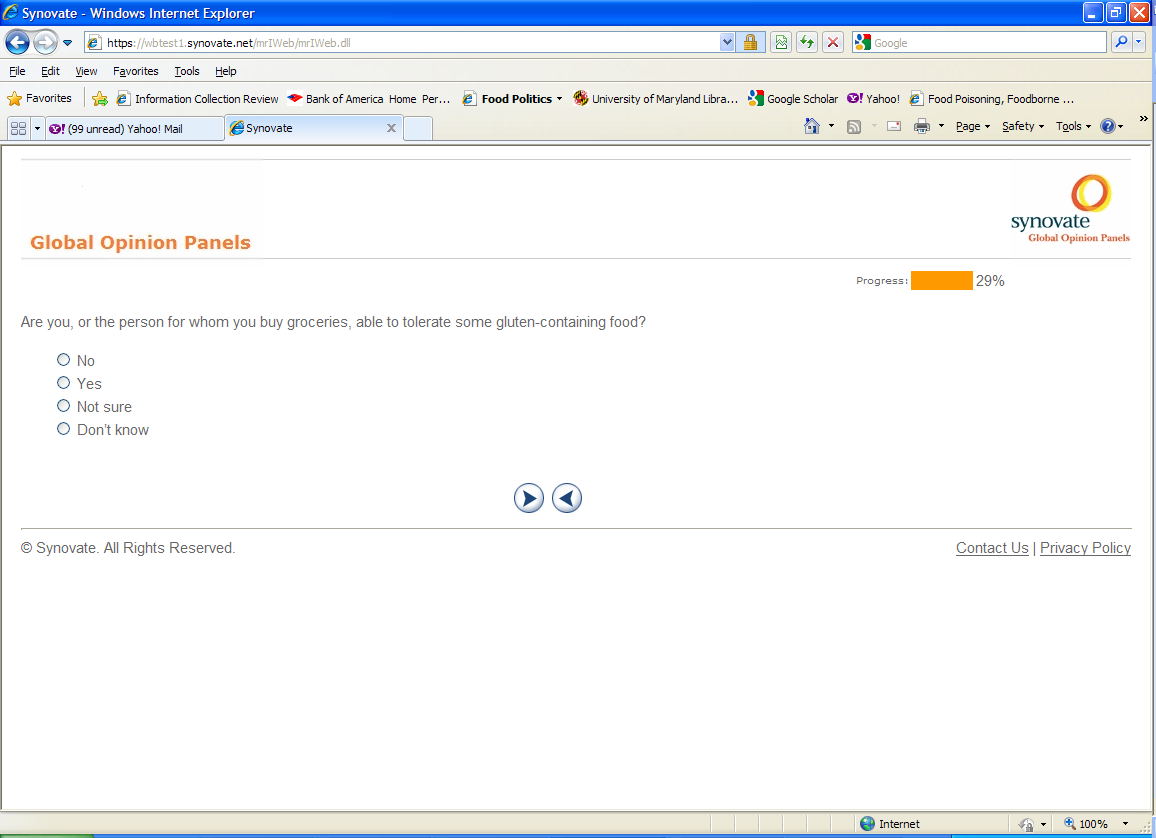Expand the address bar URL dropdown

[727, 43]
